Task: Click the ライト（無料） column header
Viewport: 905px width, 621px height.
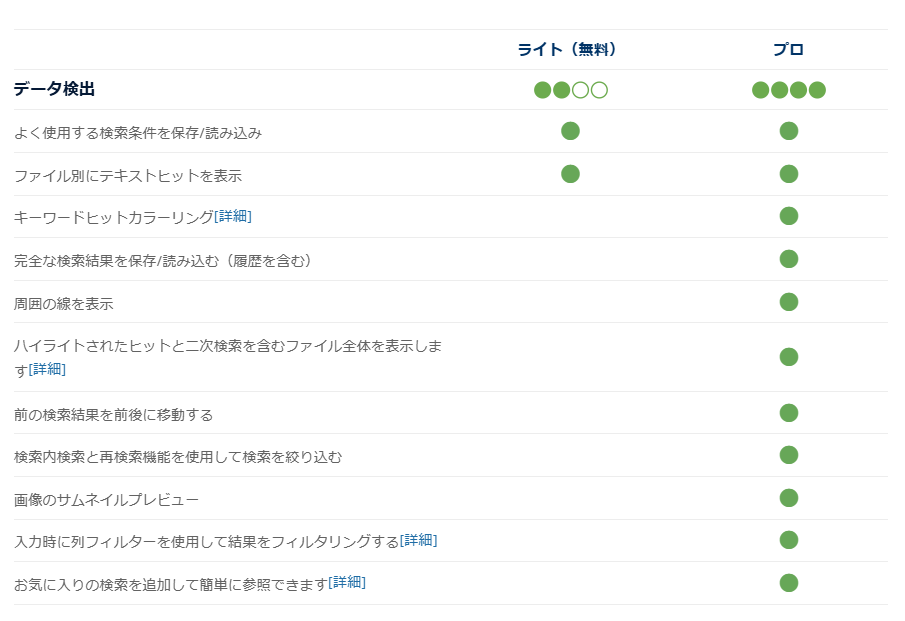Action: pos(567,50)
